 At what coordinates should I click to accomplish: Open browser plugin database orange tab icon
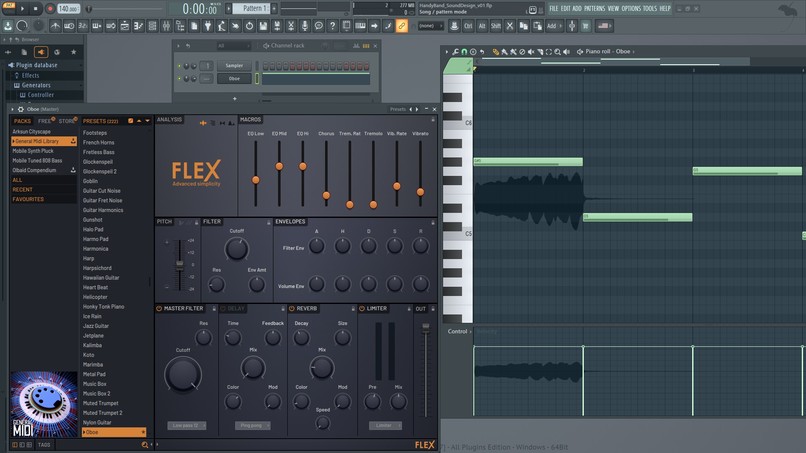(x=41, y=52)
